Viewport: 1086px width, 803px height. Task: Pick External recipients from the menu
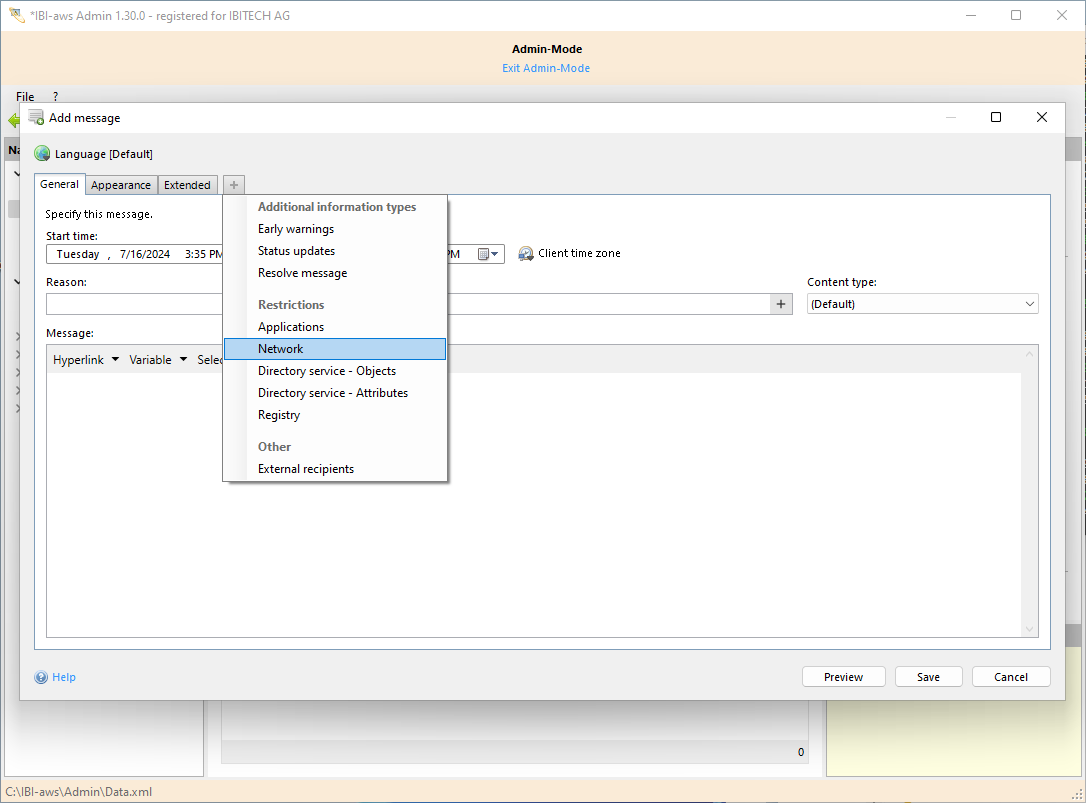pyautogui.click(x=305, y=469)
